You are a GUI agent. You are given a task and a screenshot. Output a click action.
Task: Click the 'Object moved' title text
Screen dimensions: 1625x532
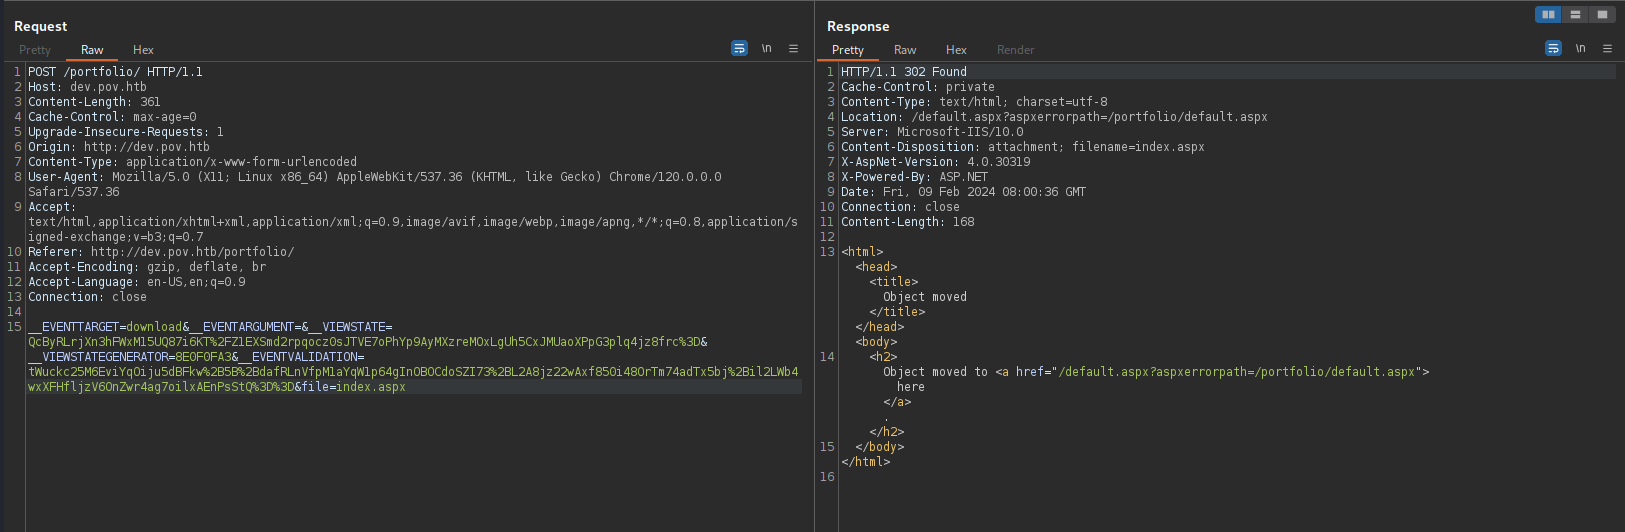coord(925,297)
